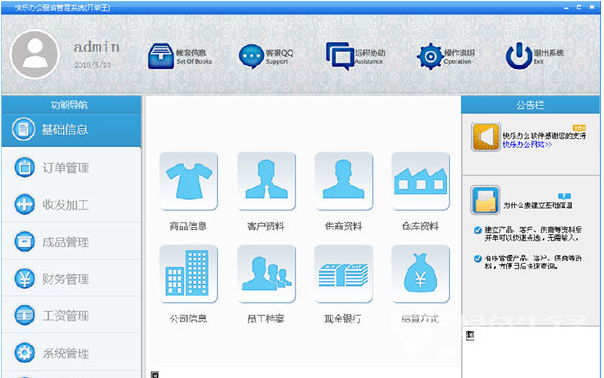
Task: Click the admin username text
Action: click(x=97, y=47)
